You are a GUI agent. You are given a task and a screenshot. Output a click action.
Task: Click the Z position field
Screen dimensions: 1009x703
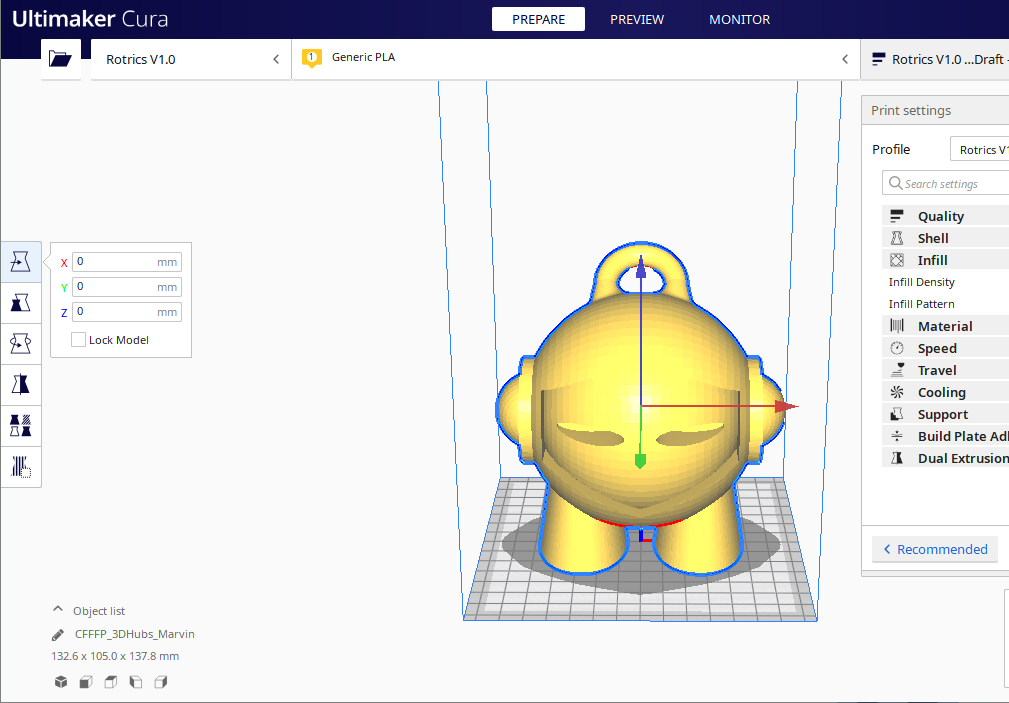(x=127, y=312)
